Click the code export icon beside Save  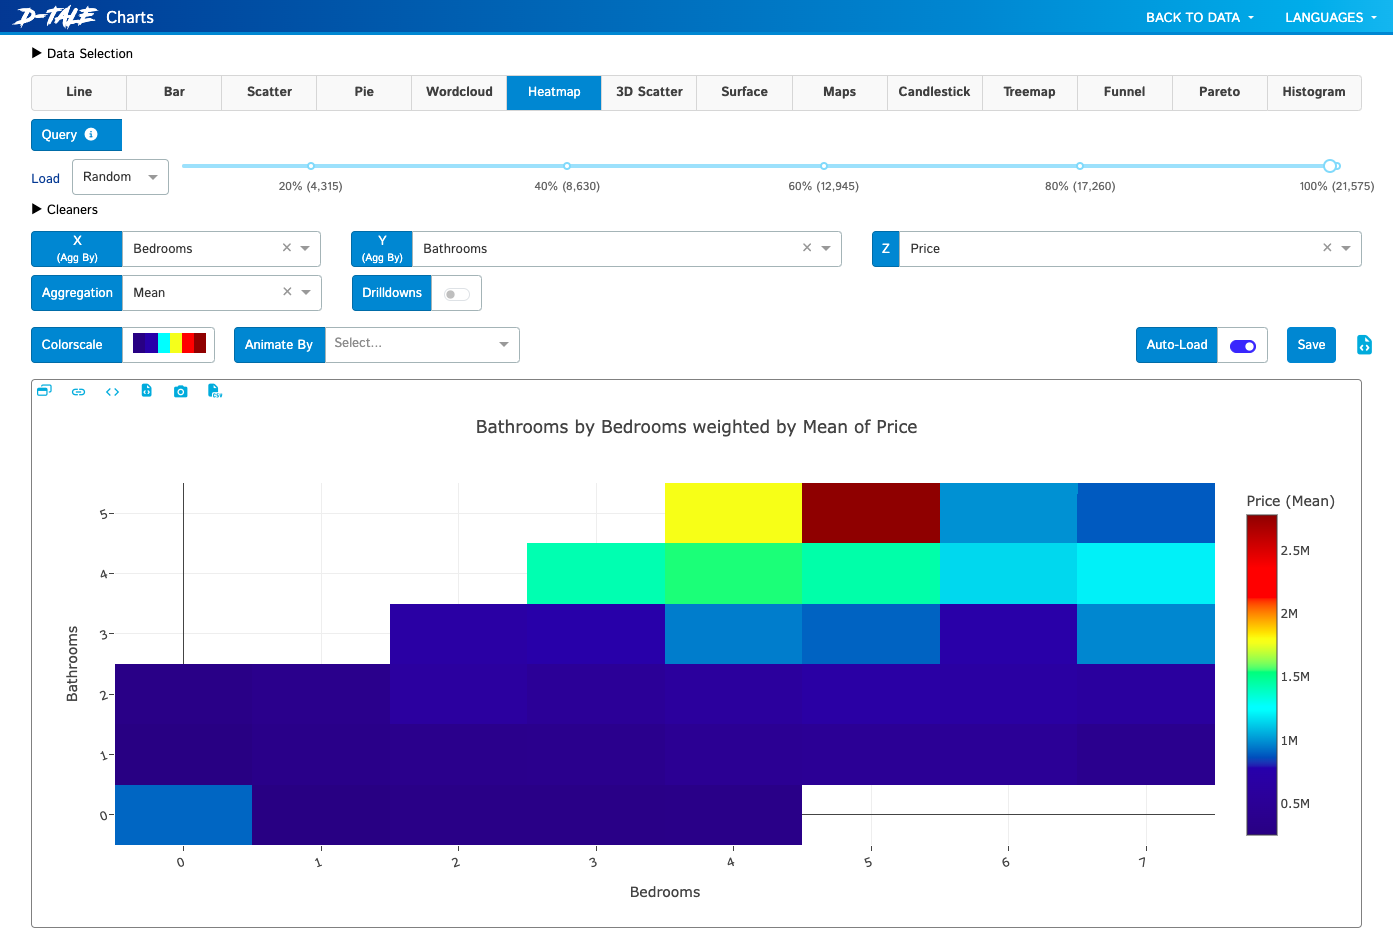[x=1364, y=345]
